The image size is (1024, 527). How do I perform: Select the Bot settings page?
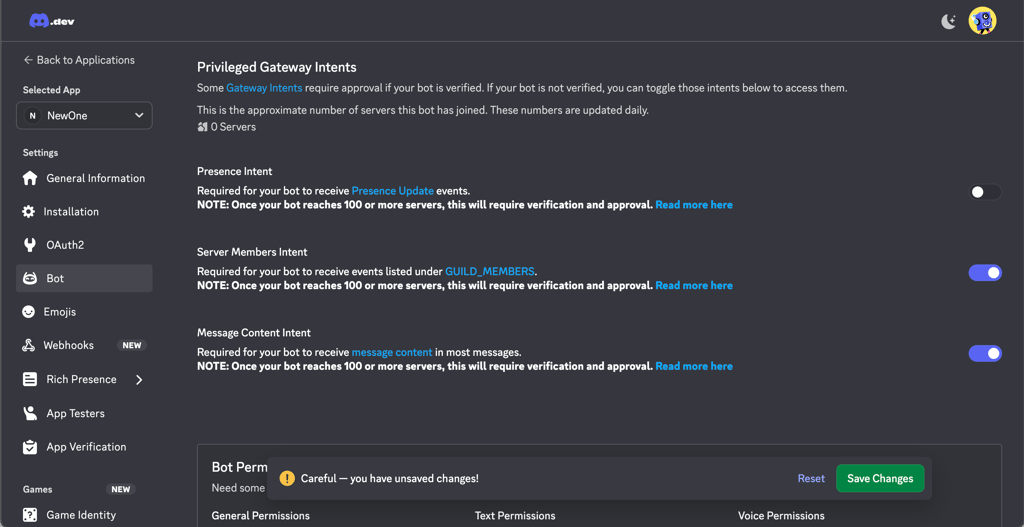click(x=84, y=278)
